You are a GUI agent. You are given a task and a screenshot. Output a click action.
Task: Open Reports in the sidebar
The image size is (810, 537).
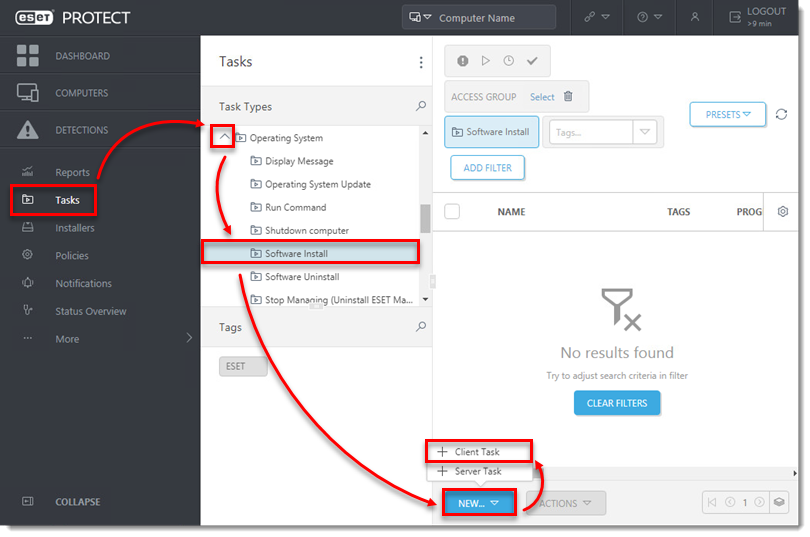pyautogui.click(x=72, y=172)
